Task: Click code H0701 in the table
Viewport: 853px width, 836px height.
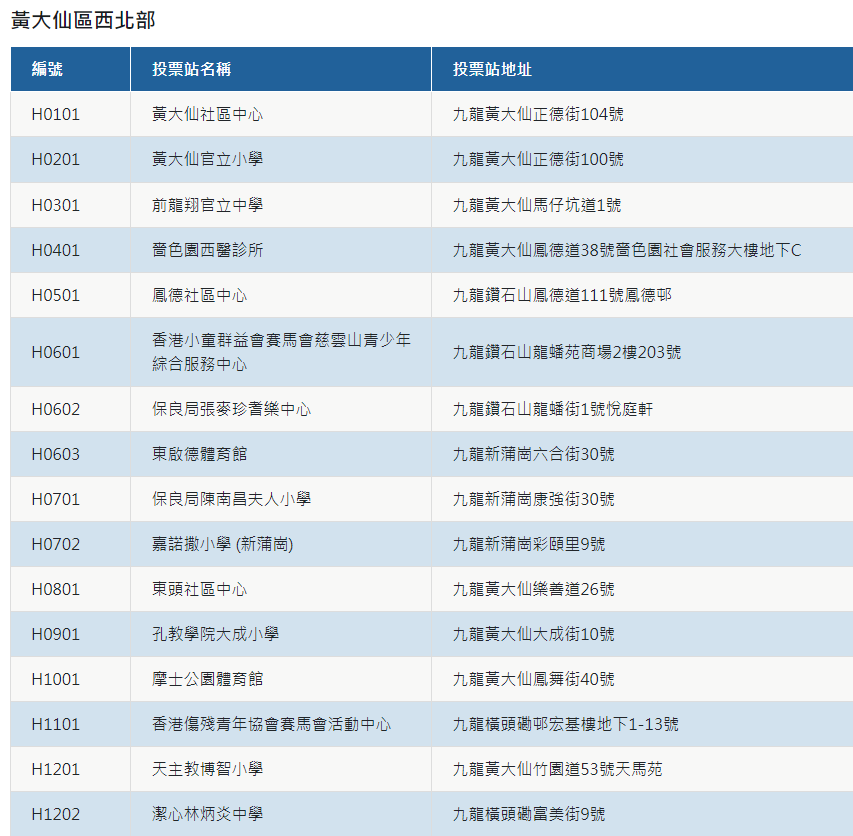Action: pos(55,499)
